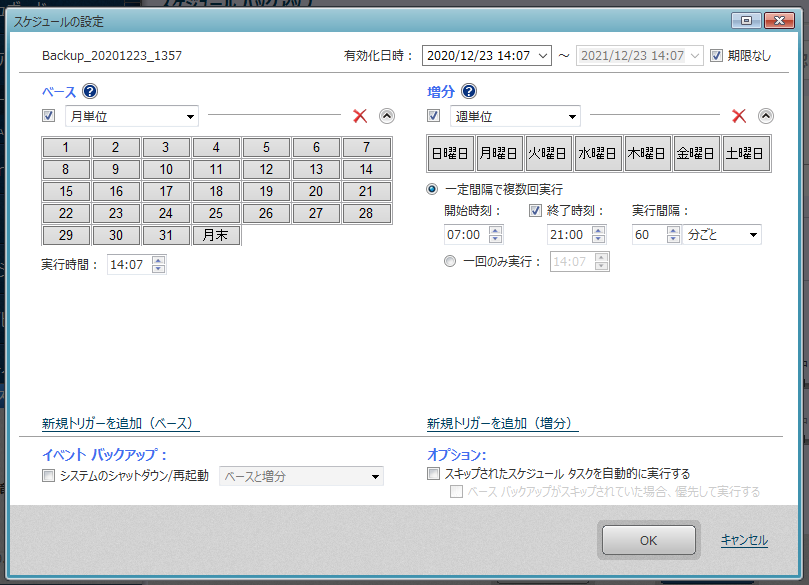Click the help icon next to ベース
This screenshot has width=809, height=585.
point(90,92)
